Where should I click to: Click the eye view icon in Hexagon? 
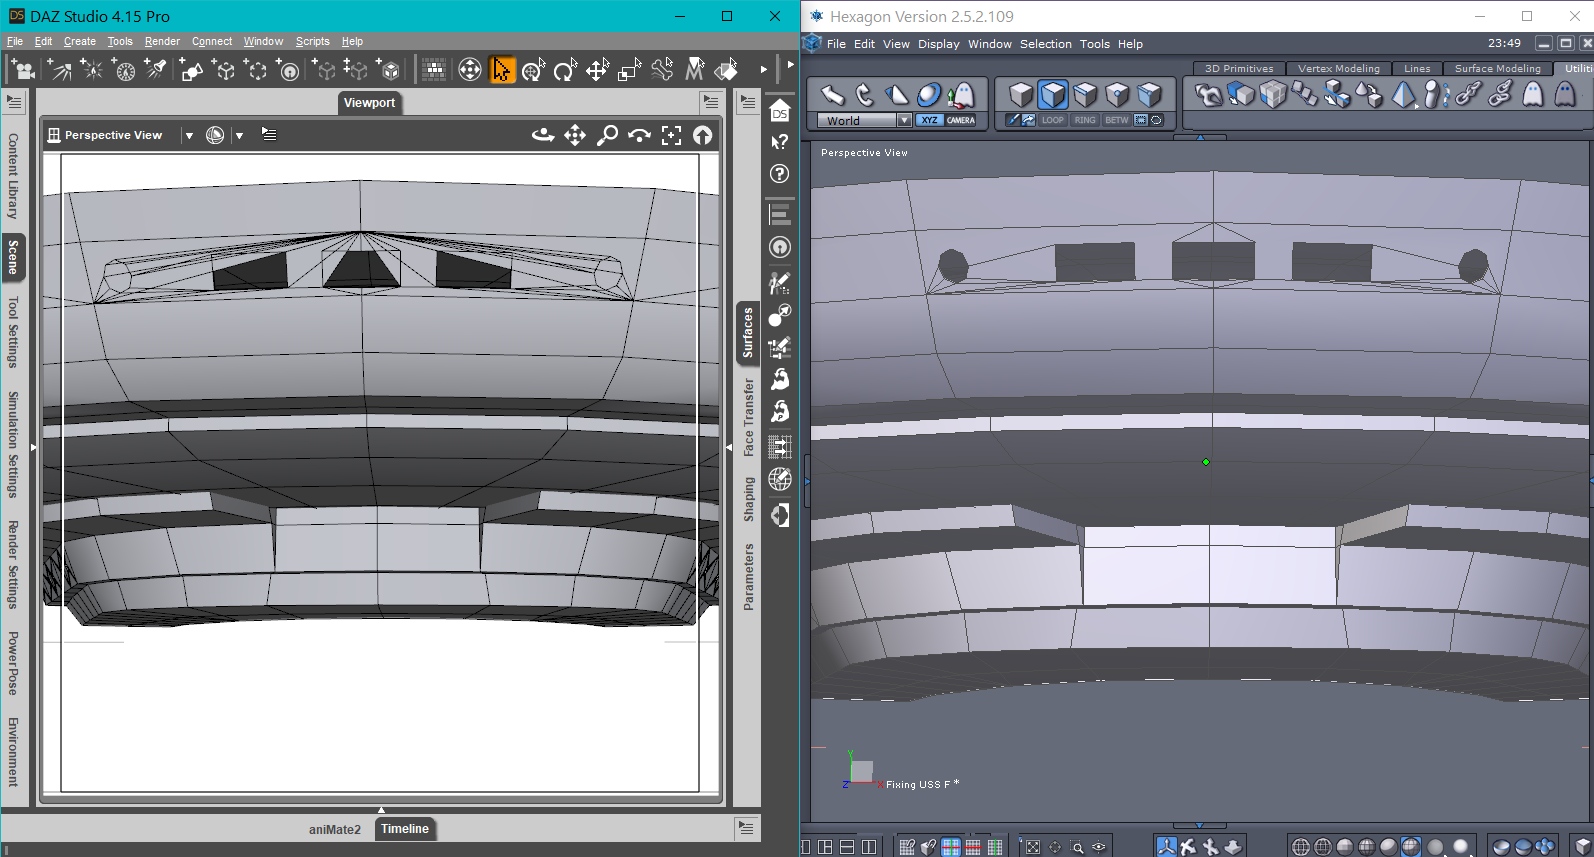tap(1099, 847)
